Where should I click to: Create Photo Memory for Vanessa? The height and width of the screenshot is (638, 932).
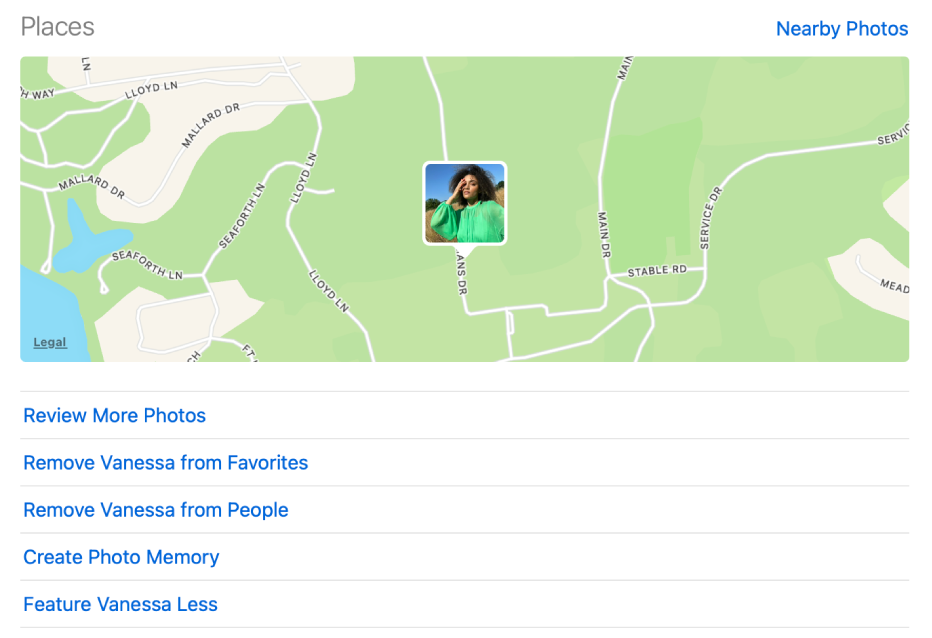pyautogui.click(x=121, y=557)
